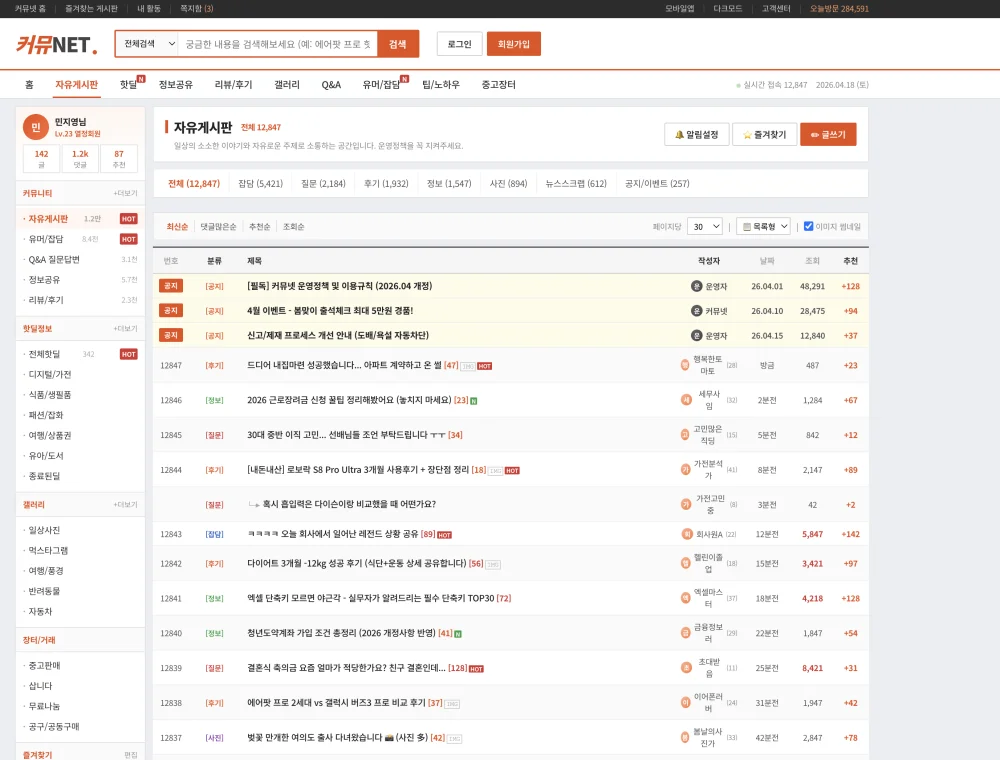Click the HOT badge on the 내집마련 post
The height and width of the screenshot is (760, 1000).
[485, 366]
